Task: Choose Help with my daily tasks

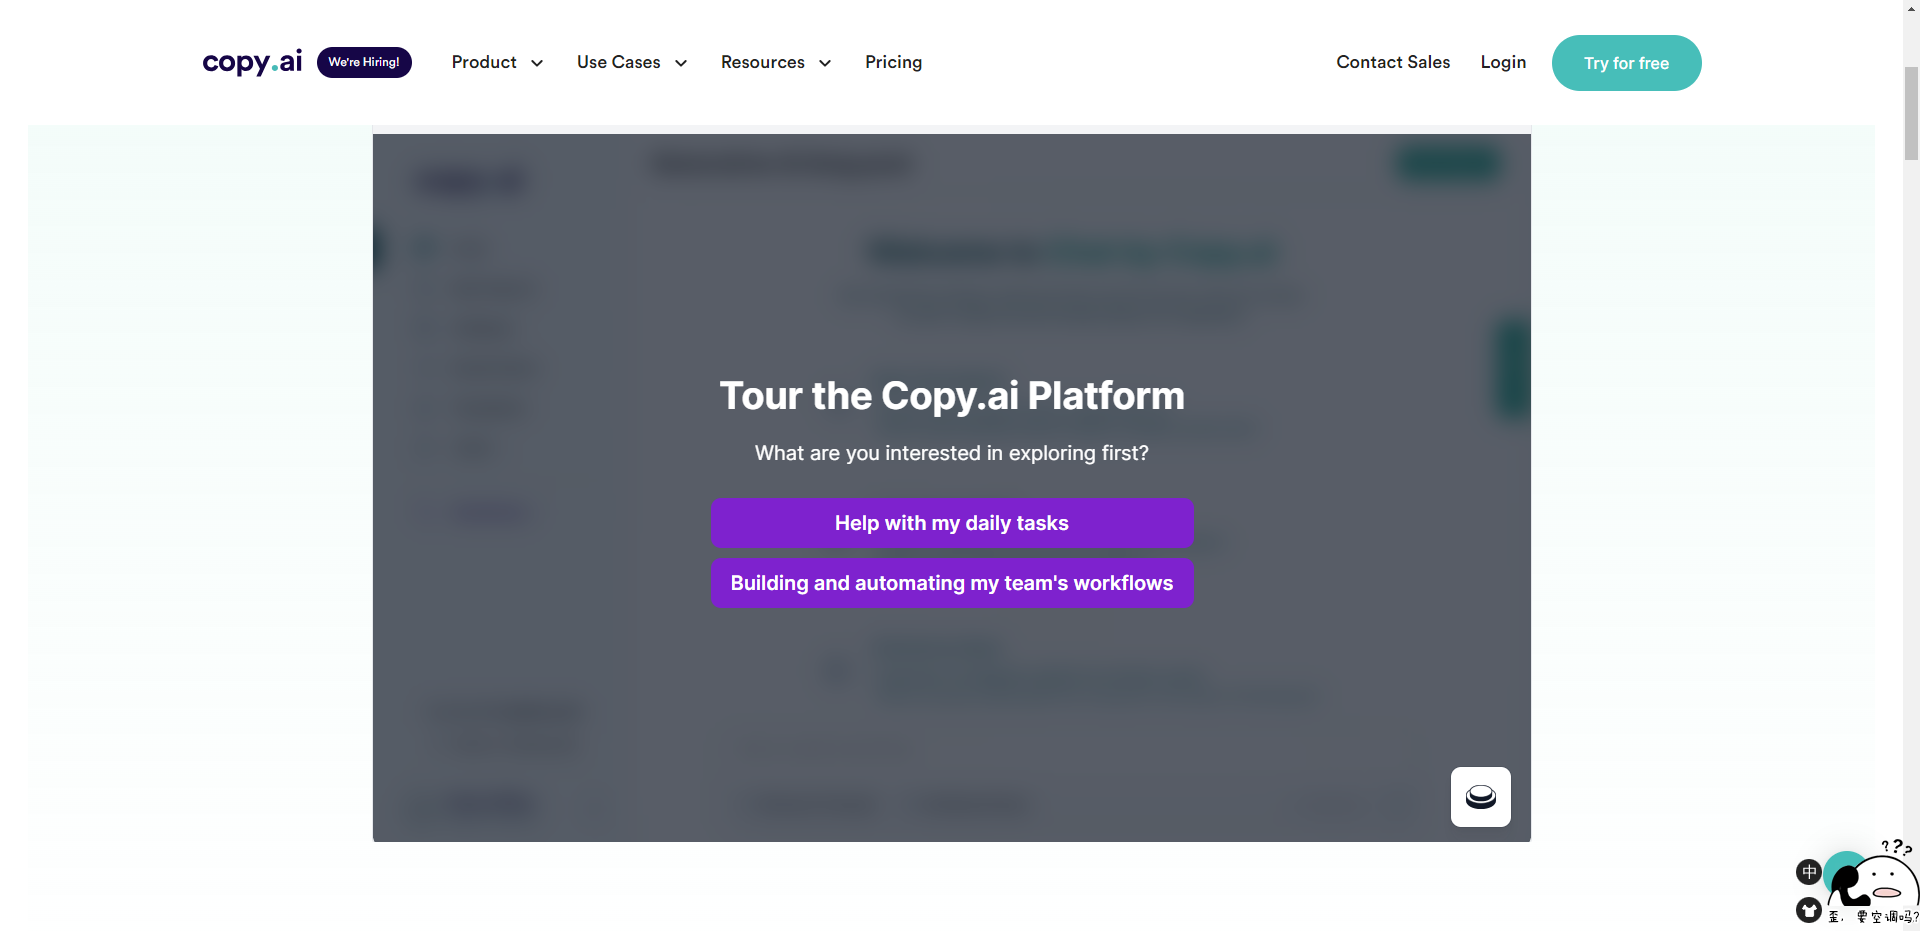Action: click(x=952, y=523)
